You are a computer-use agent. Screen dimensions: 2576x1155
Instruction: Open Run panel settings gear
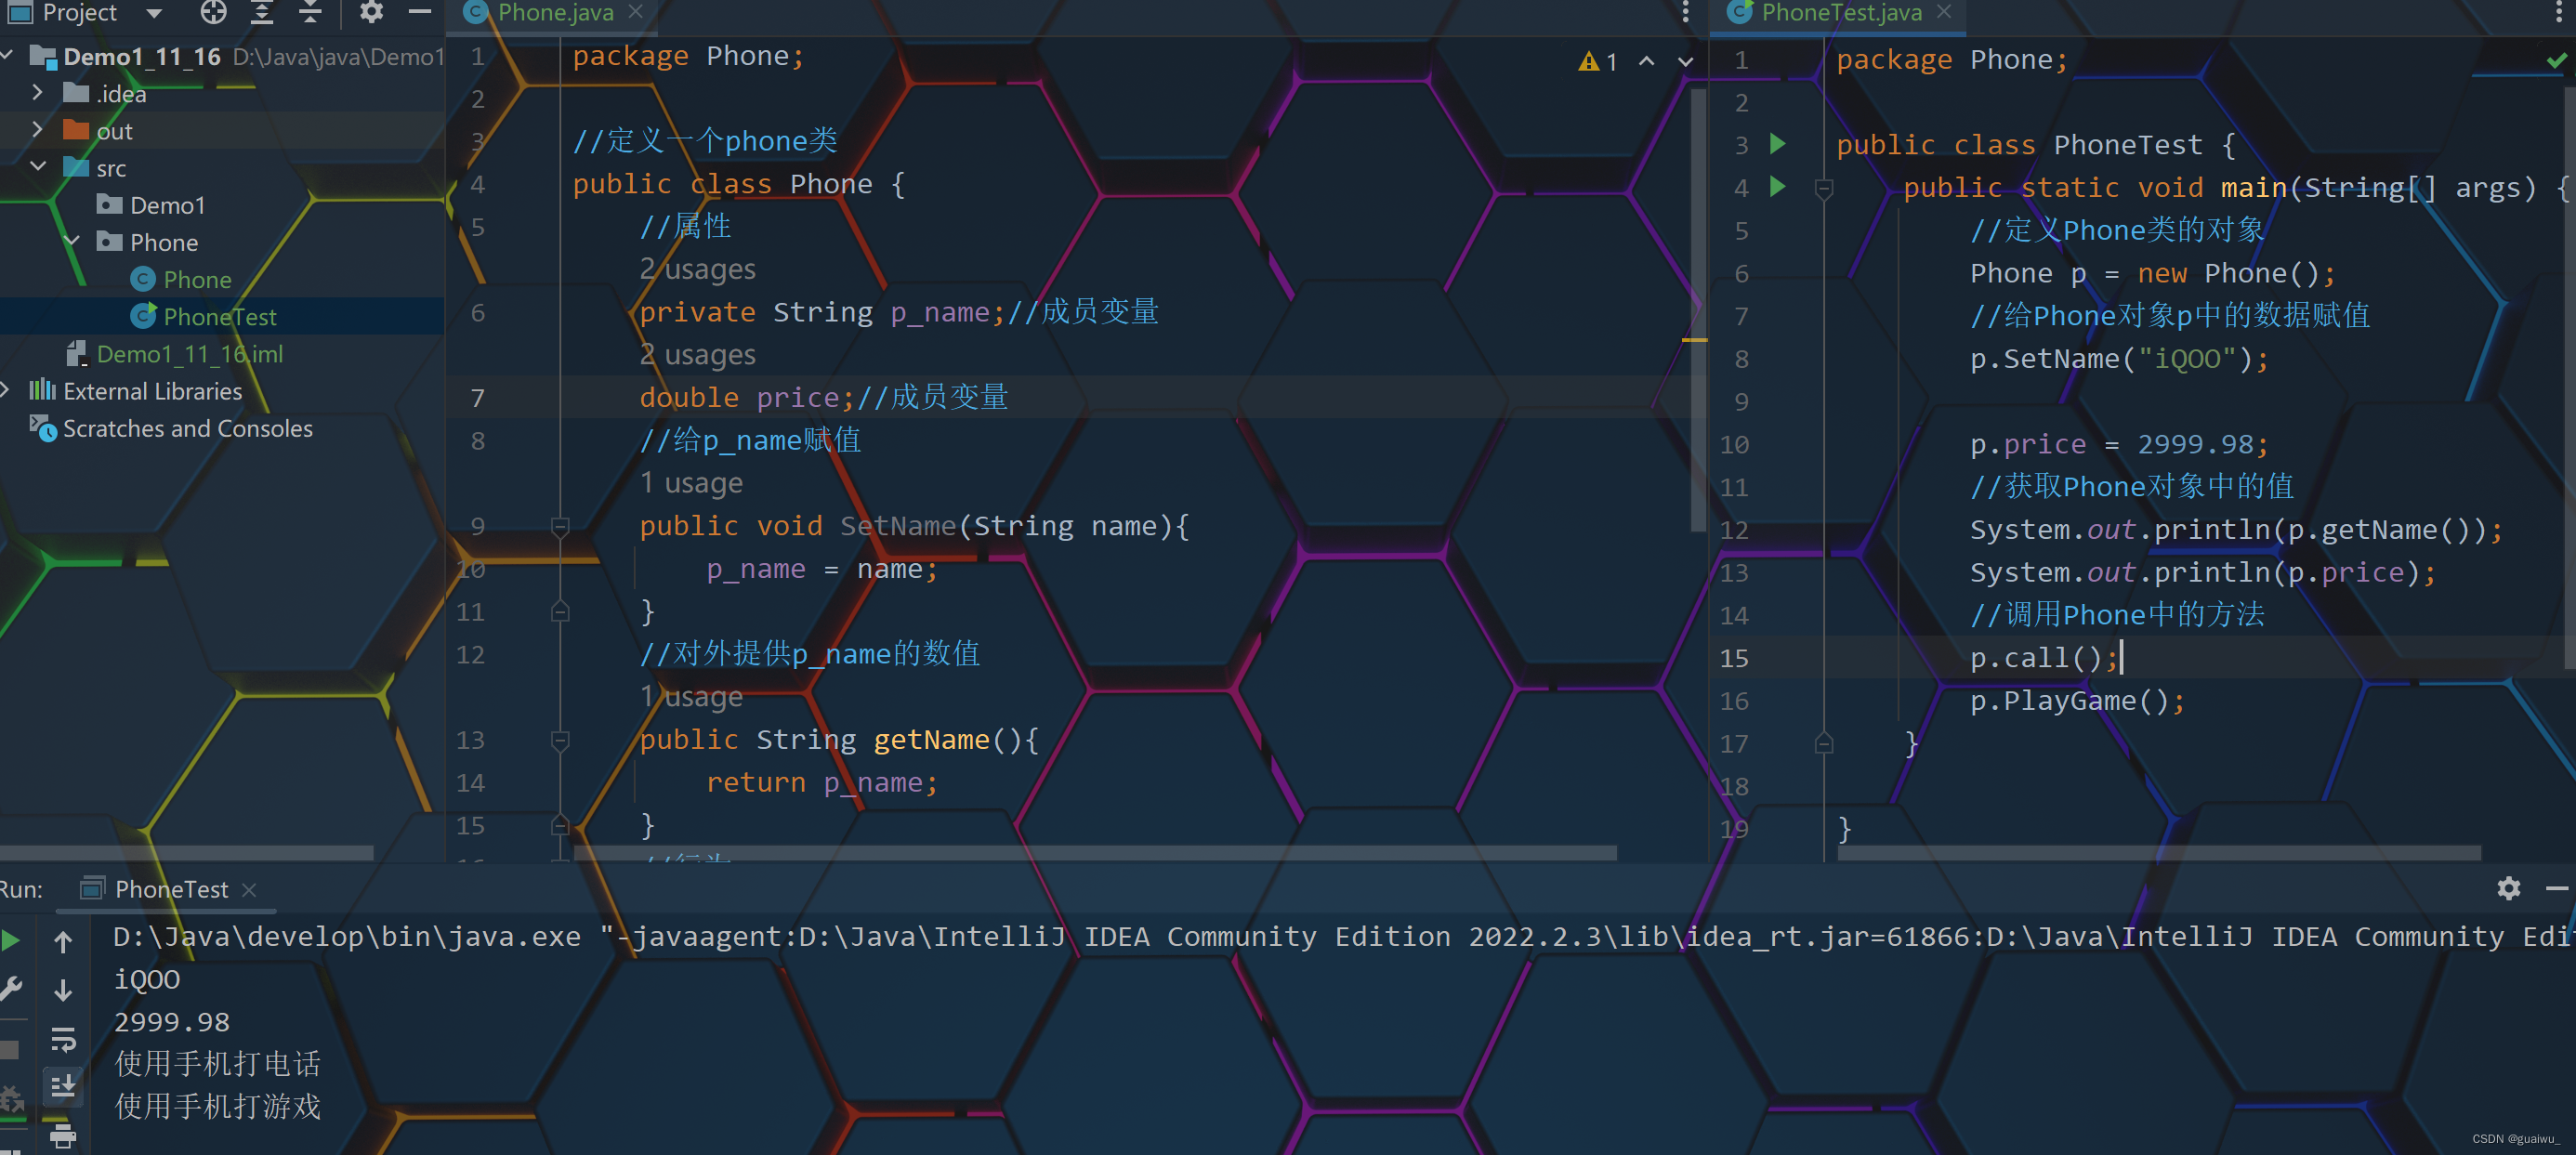point(2508,888)
